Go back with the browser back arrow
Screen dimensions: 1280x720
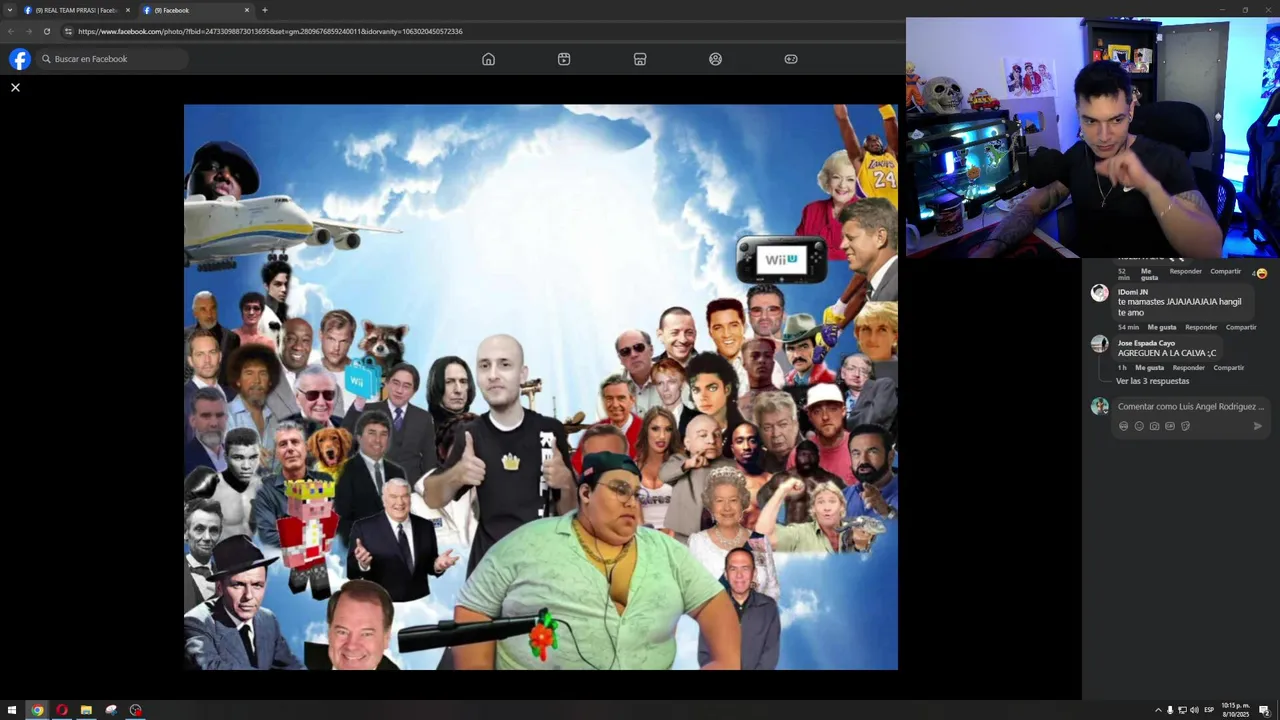13,31
